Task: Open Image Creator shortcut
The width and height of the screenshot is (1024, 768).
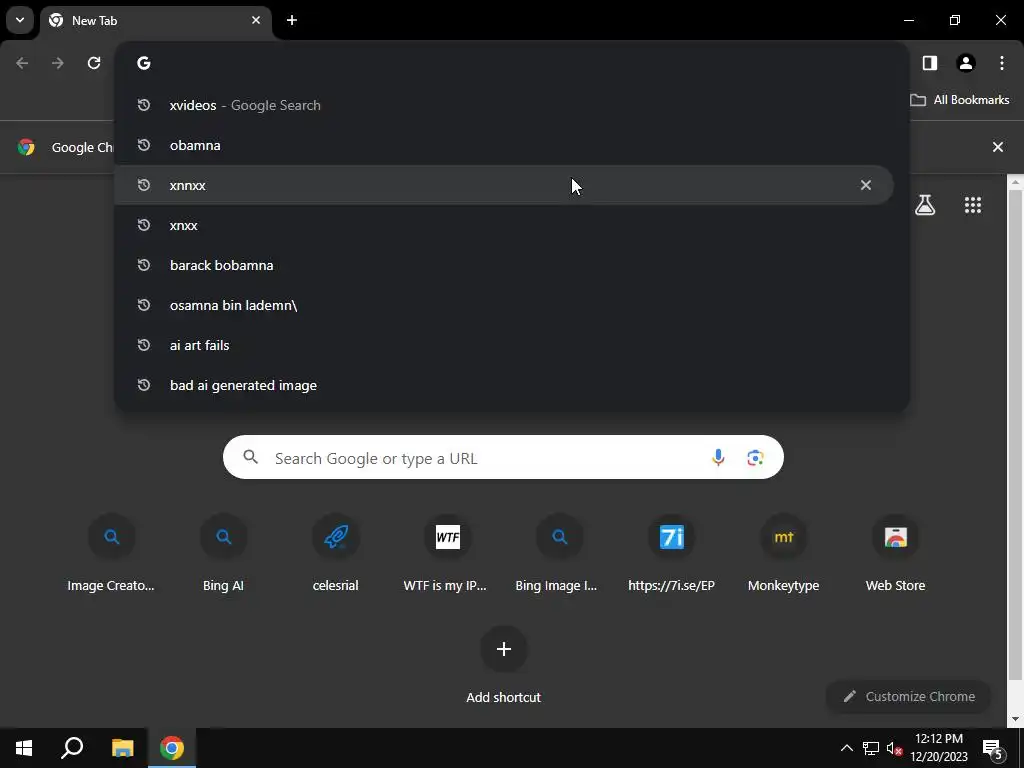Action: [x=112, y=554]
